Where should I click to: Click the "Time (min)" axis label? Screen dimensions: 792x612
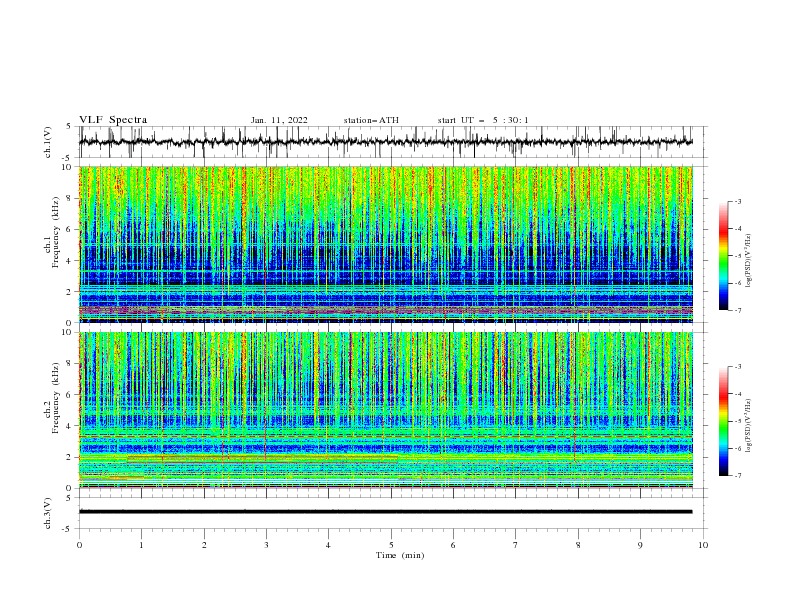(x=400, y=555)
